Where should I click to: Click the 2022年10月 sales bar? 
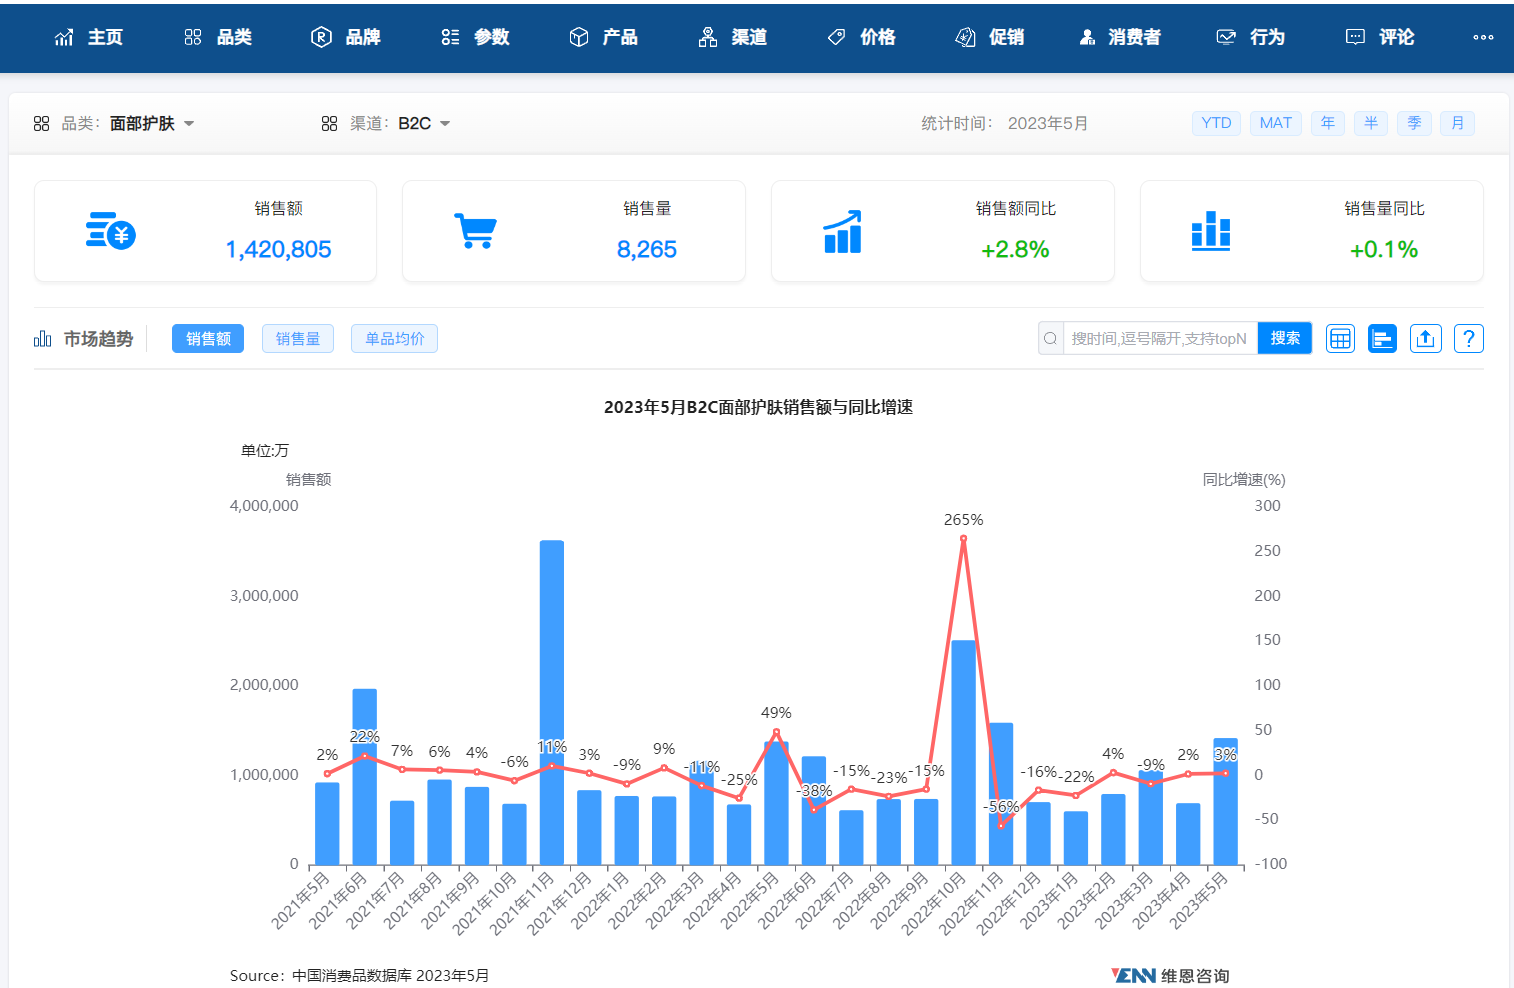(964, 752)
